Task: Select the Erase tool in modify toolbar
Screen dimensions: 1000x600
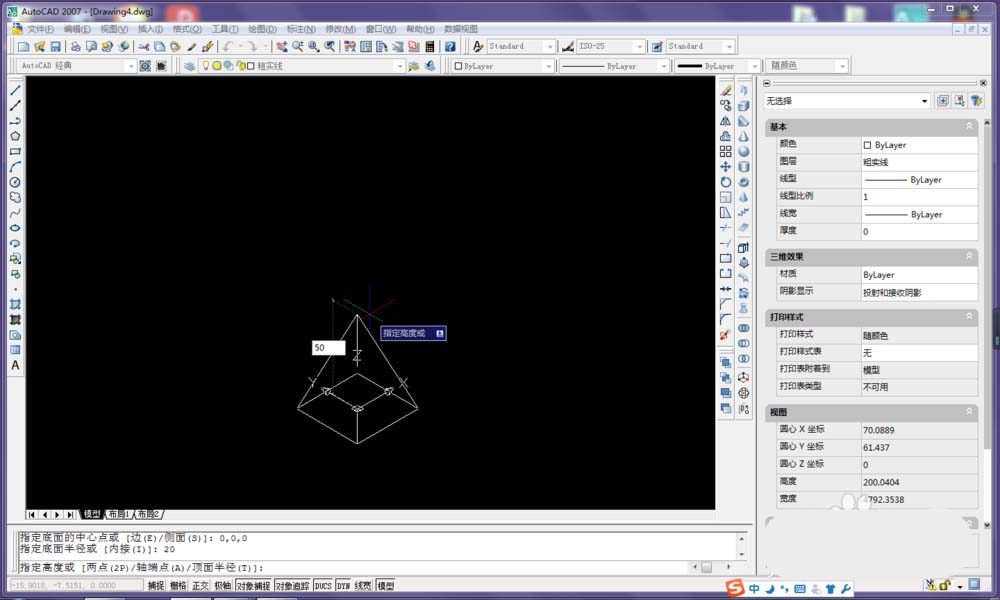Action: coord(727,90)
